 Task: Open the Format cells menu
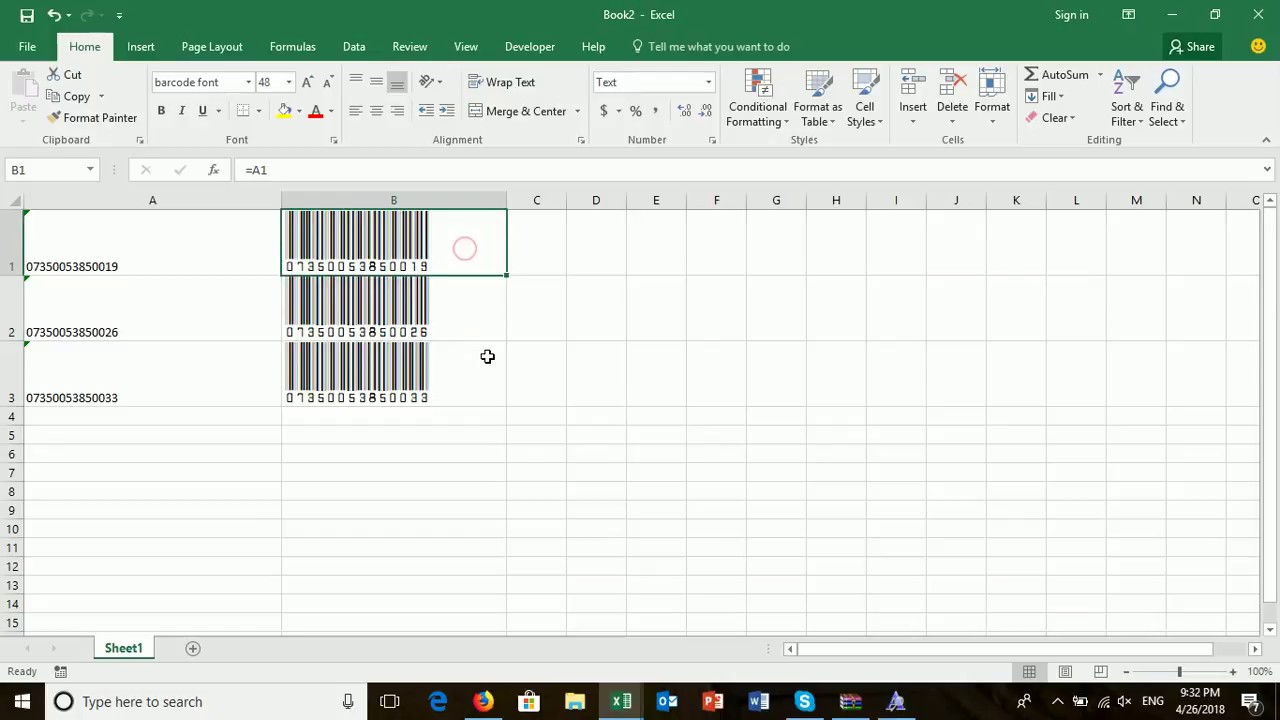point(992,99)
